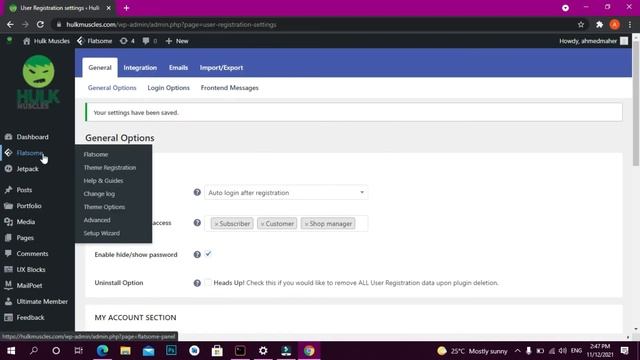The image size is (640, 360).
Task: Reload the page in the browser
Action: click(40, 24)
